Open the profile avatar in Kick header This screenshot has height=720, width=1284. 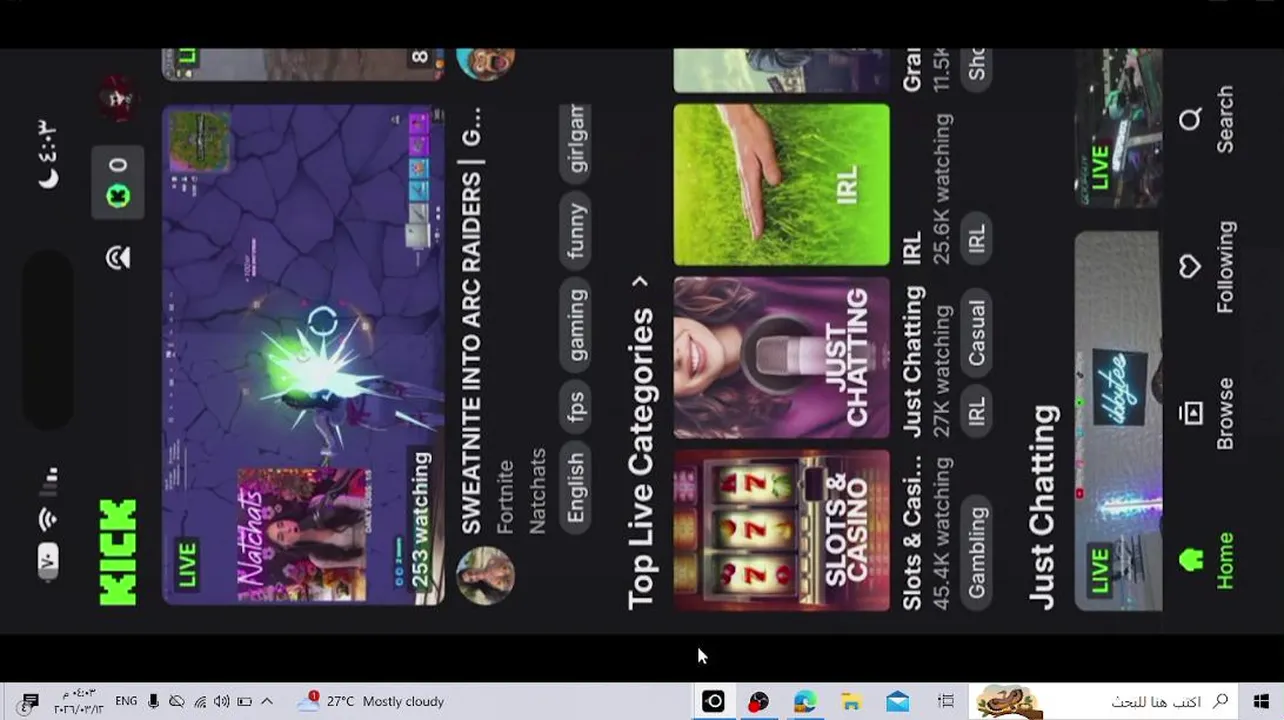pos(118,97)
